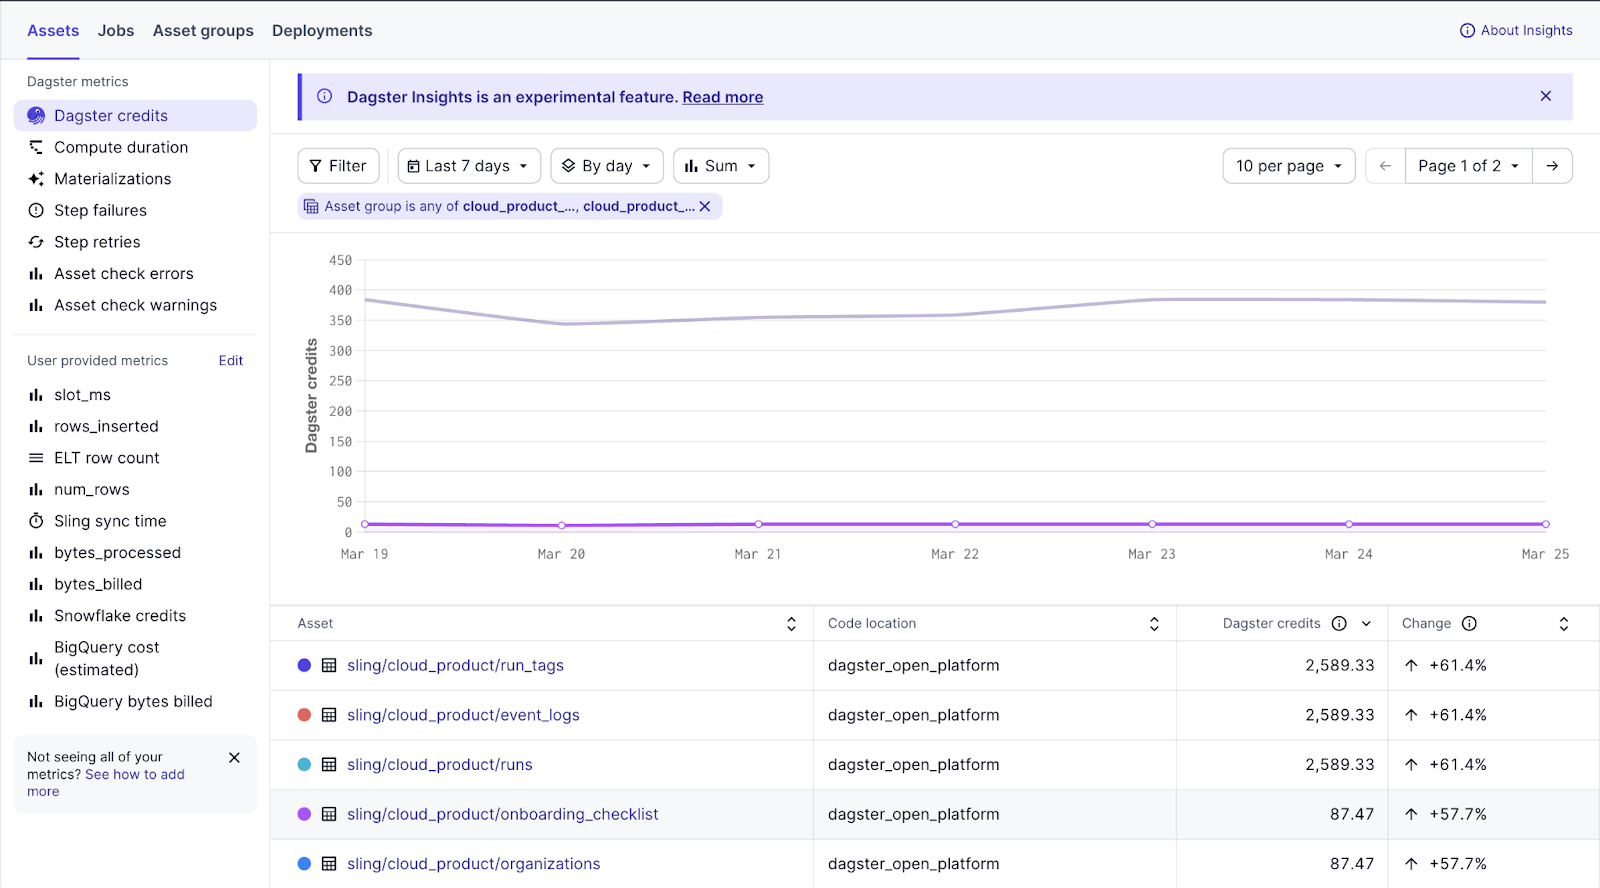This screenshot has width=1600, height=888.
Task: Click table icon for onboarding_checklist asset
Action: [329, 814]
